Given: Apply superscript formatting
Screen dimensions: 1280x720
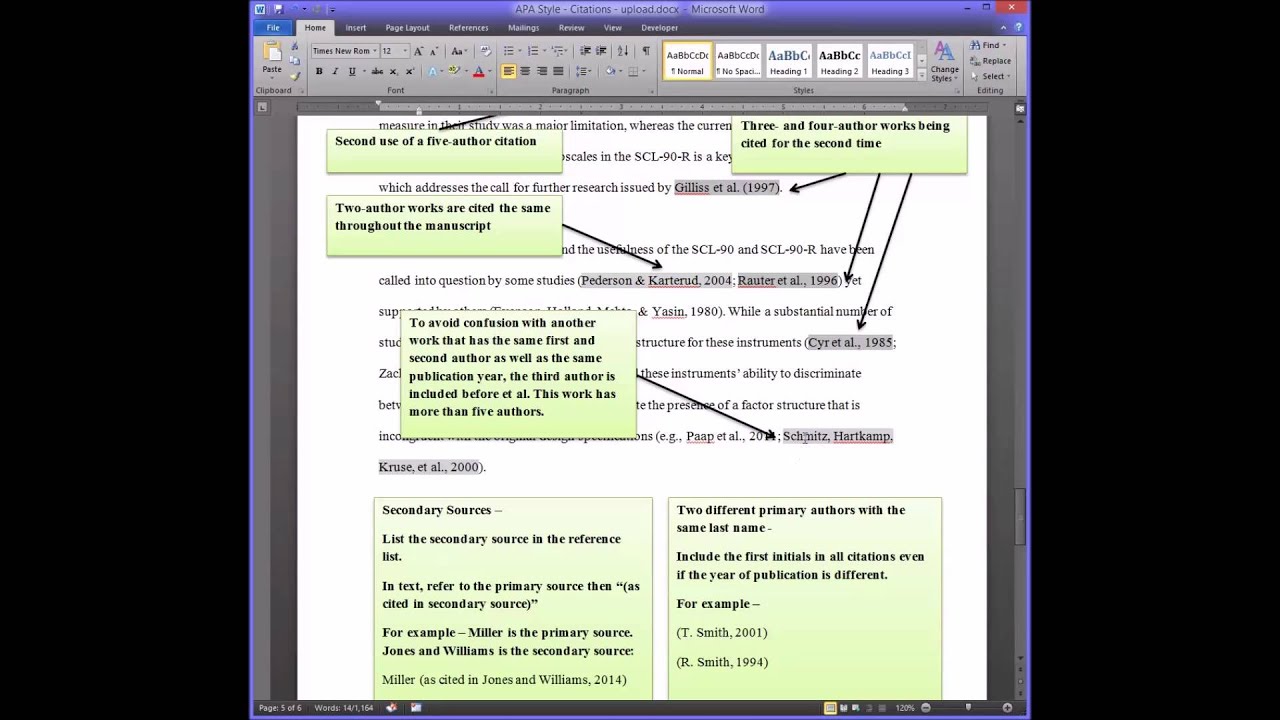Looking at the screenshot, I should pos(409,71).
